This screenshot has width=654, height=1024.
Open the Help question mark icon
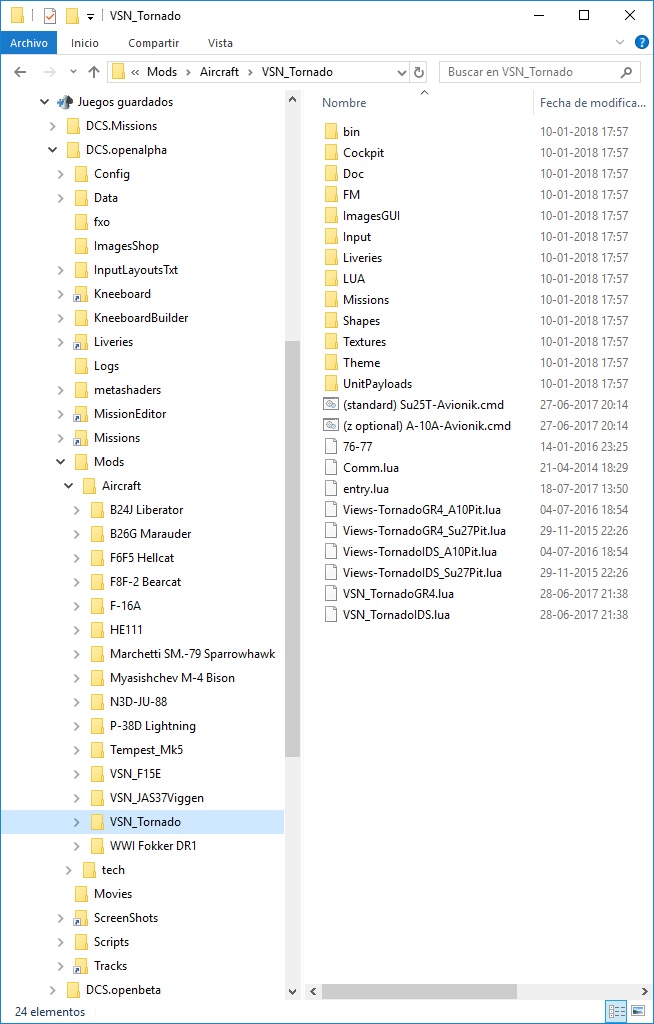[642, 42]
